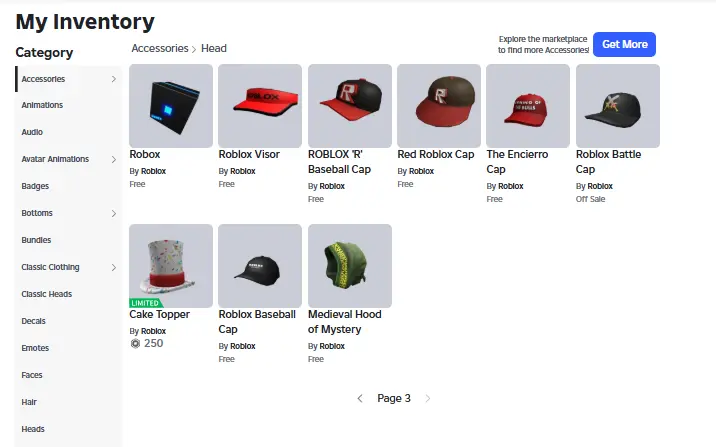Select the Roblox Visor thumbnail
The height and width of the screenshot is (447, 716).
[x=260, y=105]
